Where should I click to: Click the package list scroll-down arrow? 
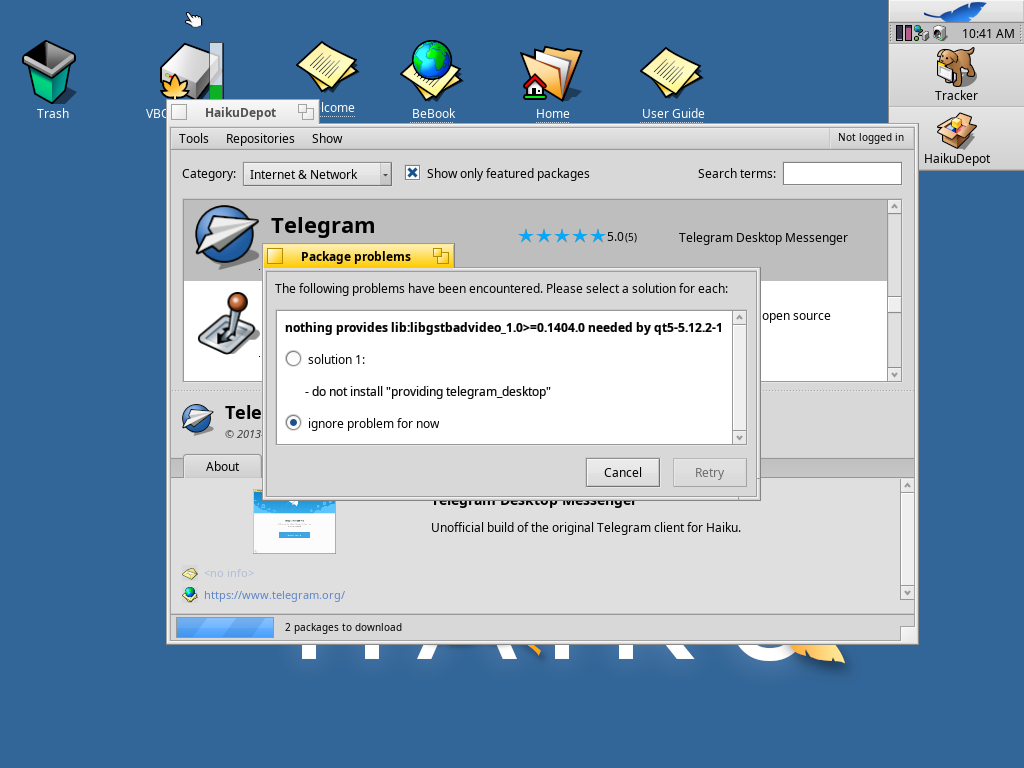point(895,374)
